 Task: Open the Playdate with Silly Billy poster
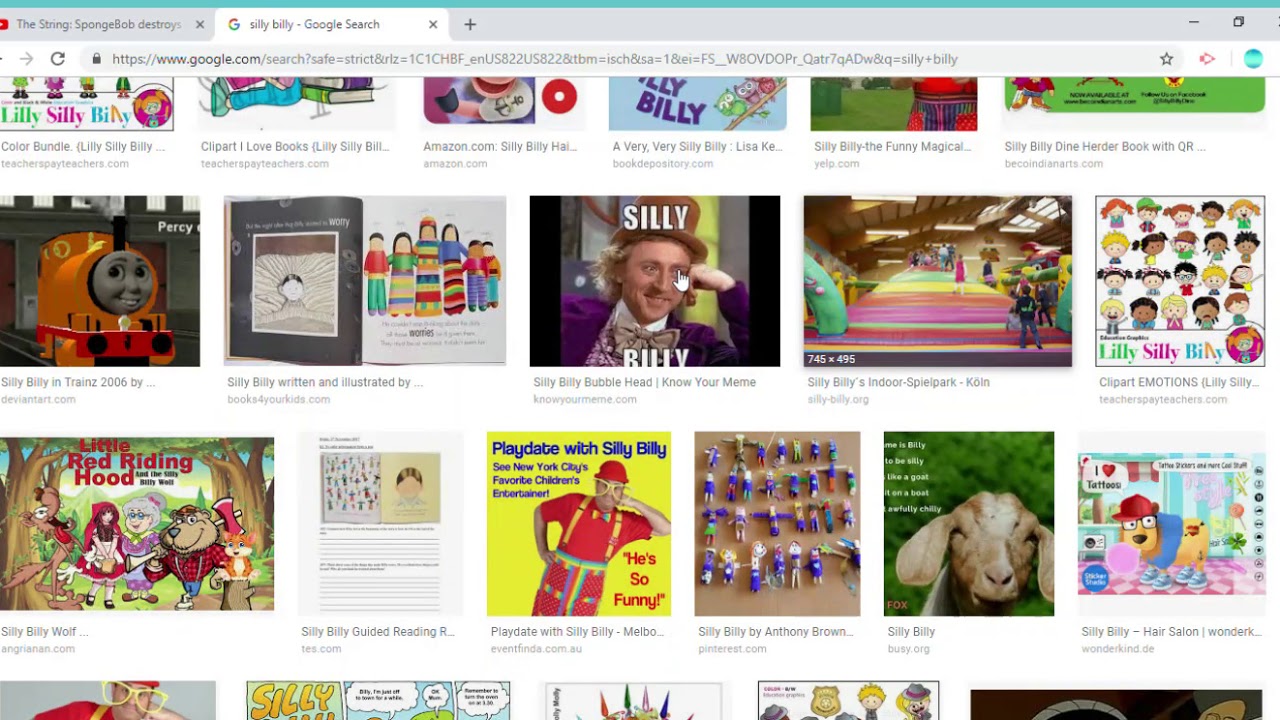click(579, 524)
